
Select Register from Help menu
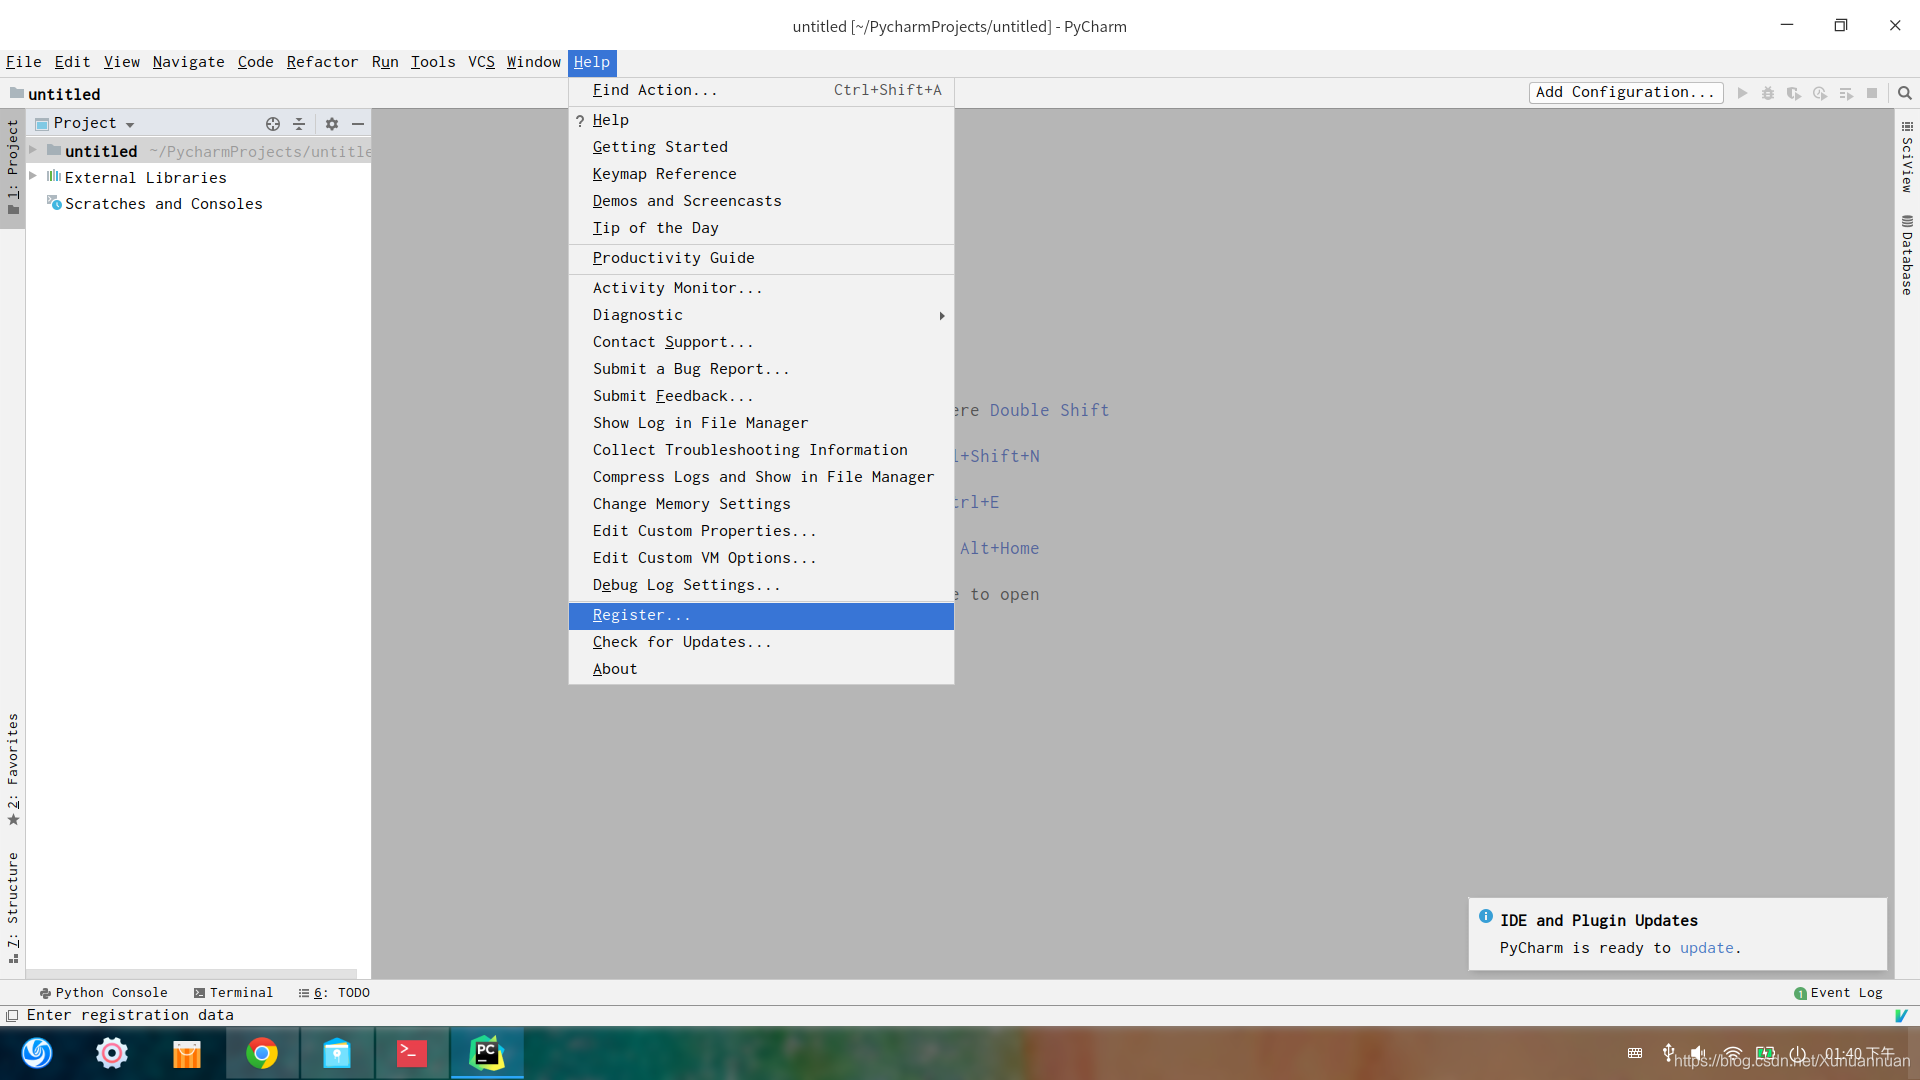[641, 615]
